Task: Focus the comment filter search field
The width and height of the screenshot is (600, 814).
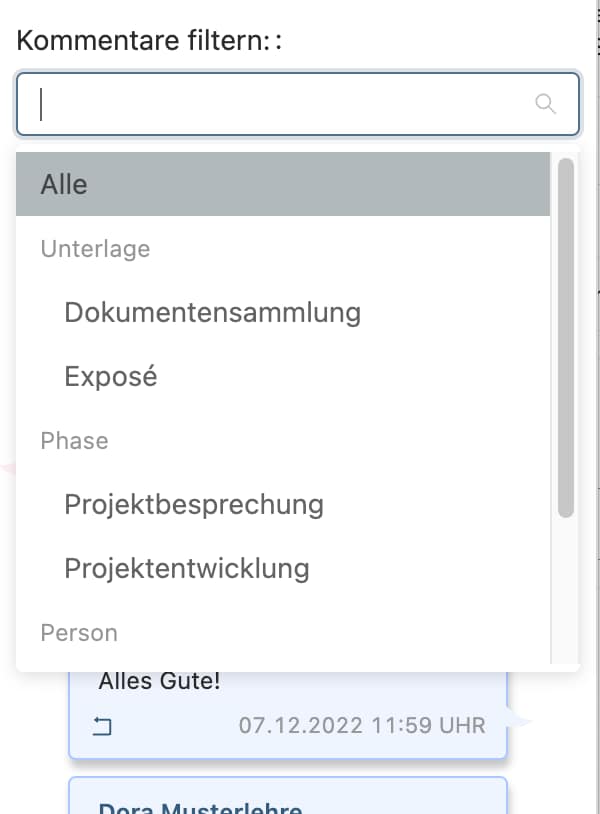Action: tap(280, 104)
